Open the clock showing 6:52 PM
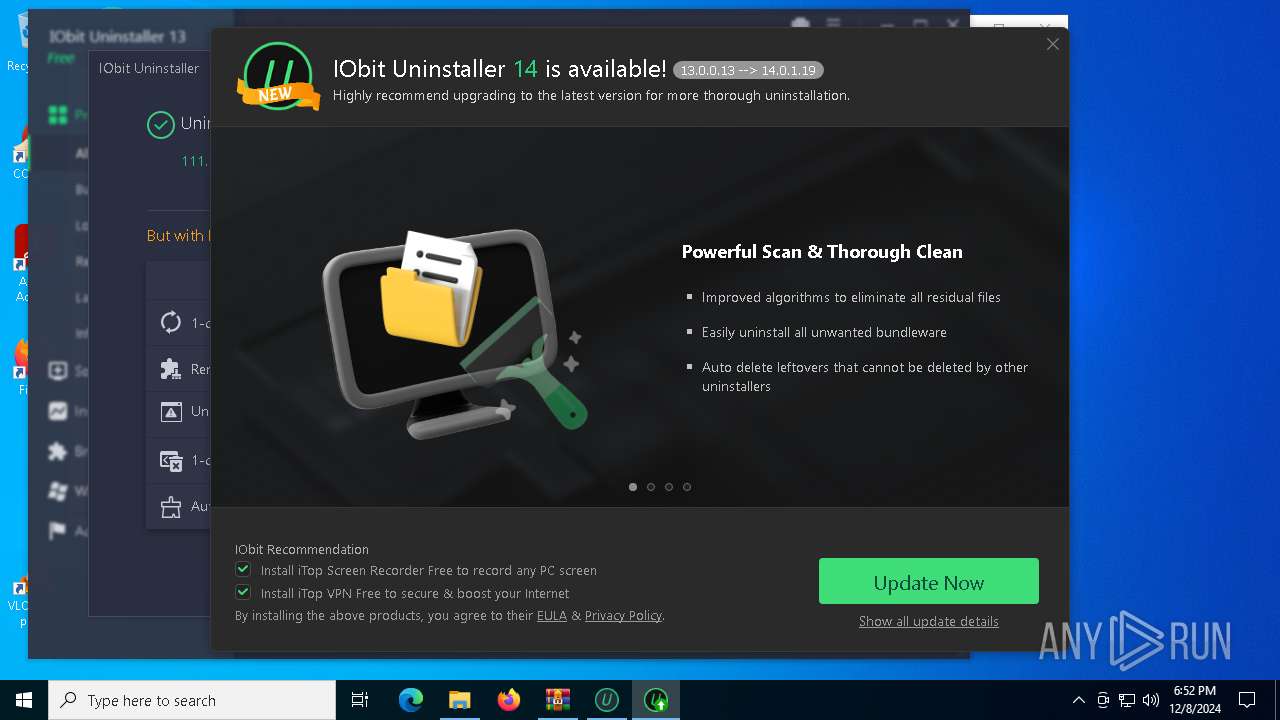The height and width of the screenshot is (720, 1280). point(1194,700)
